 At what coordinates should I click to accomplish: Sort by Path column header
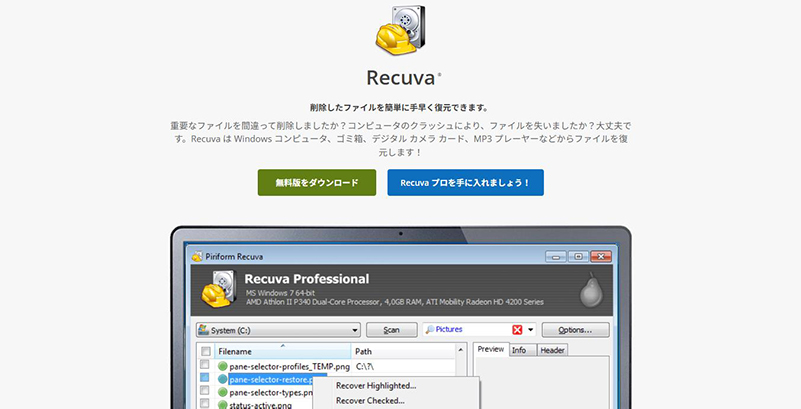coord(403,351)
